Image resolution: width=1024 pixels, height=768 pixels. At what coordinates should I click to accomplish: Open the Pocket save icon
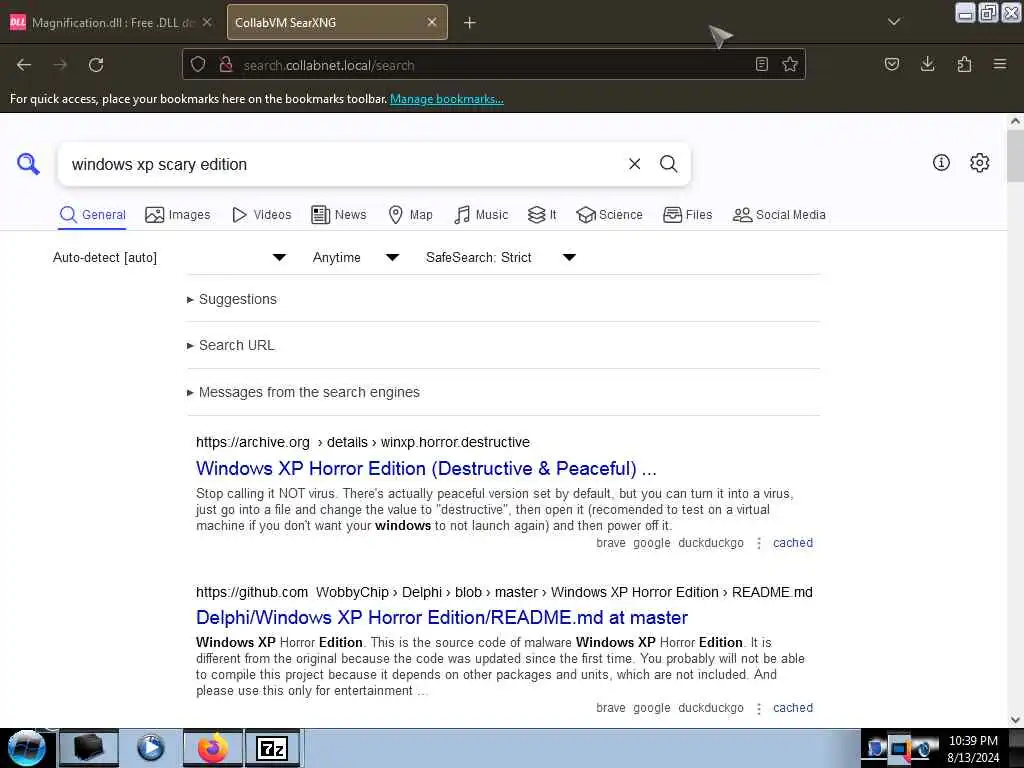pos(892,64)
